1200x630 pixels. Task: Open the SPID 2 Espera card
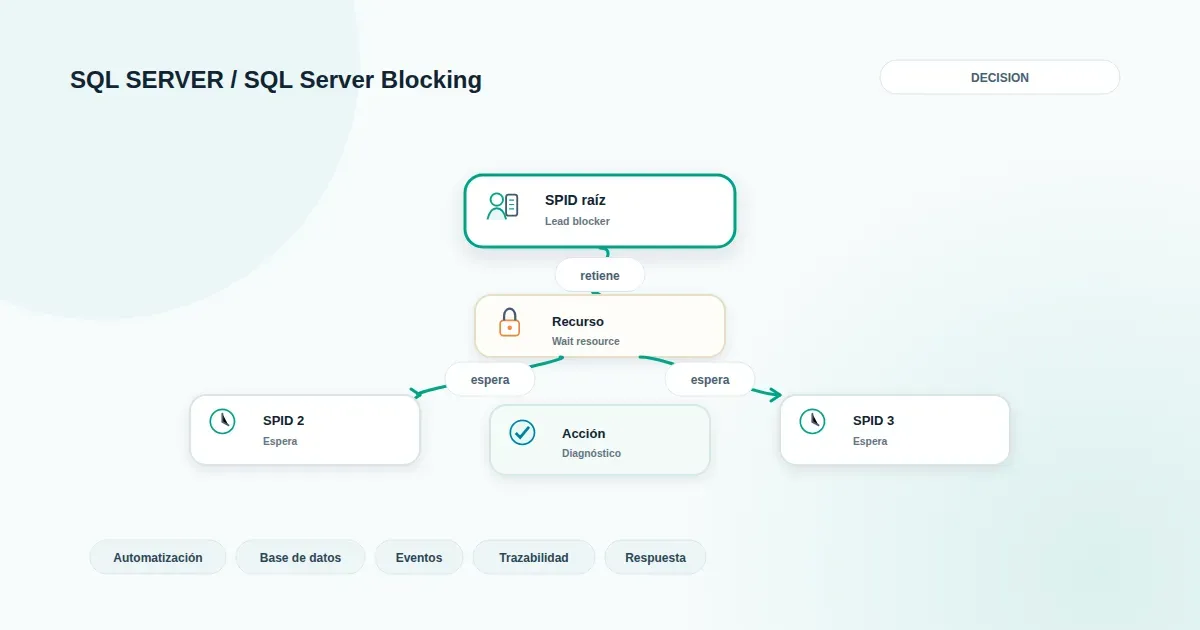(305, 430)
